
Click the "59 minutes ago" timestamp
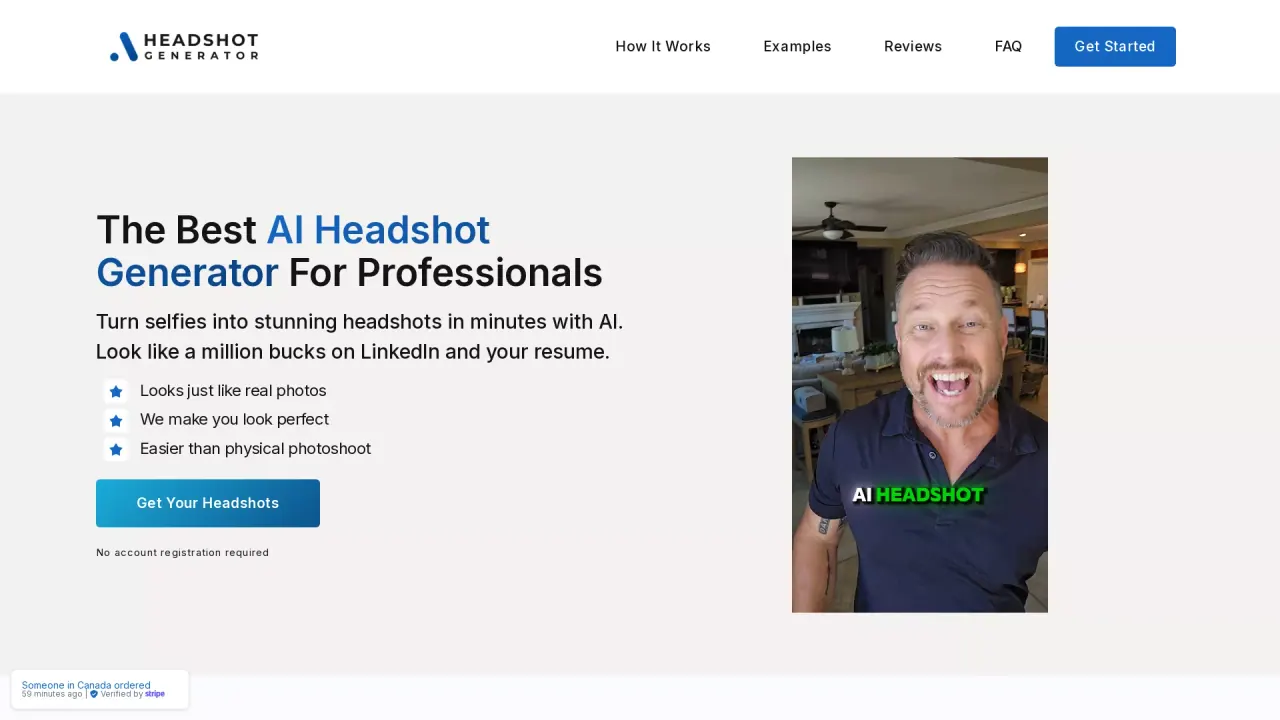pyautogui.click(x=52, y=694)
